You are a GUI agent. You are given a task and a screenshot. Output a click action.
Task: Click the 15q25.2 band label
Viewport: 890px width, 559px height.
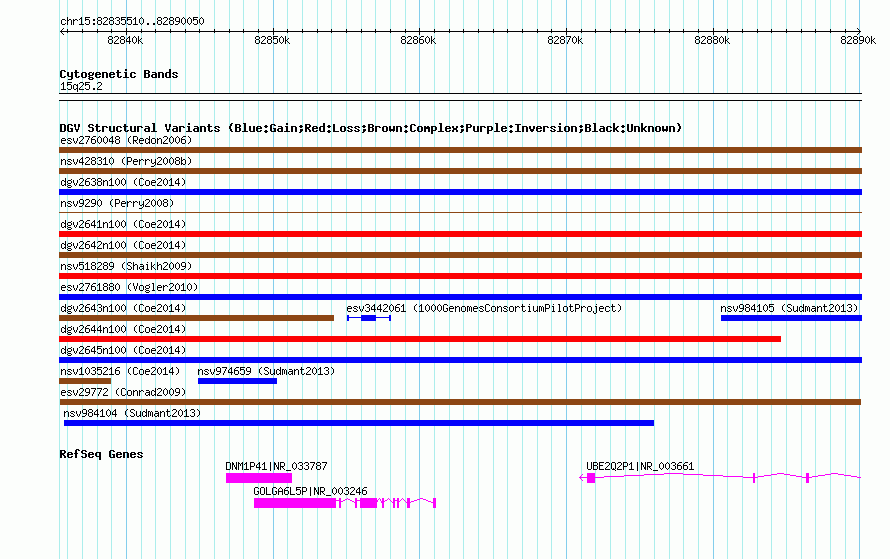tap(81, 86)
